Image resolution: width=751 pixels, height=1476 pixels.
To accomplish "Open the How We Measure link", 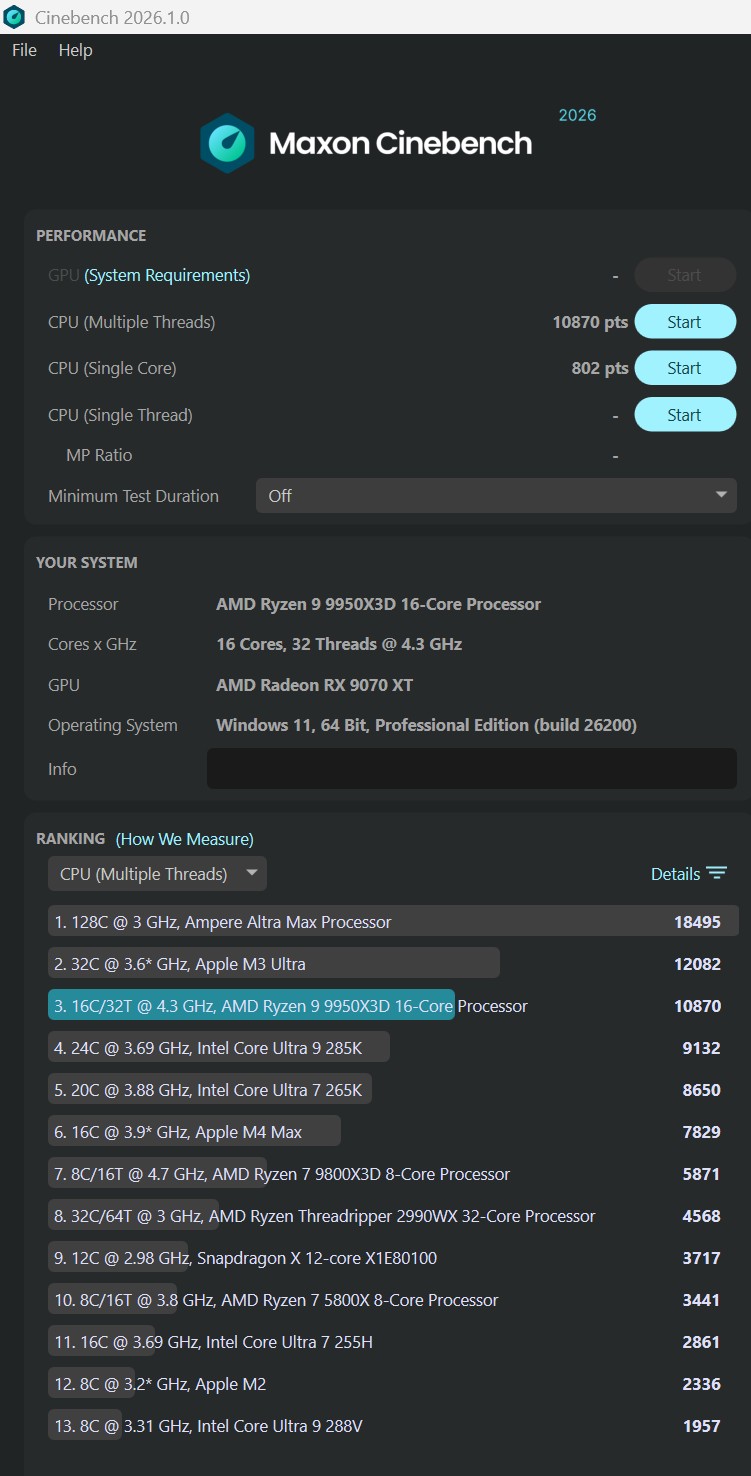I will 185,839.
